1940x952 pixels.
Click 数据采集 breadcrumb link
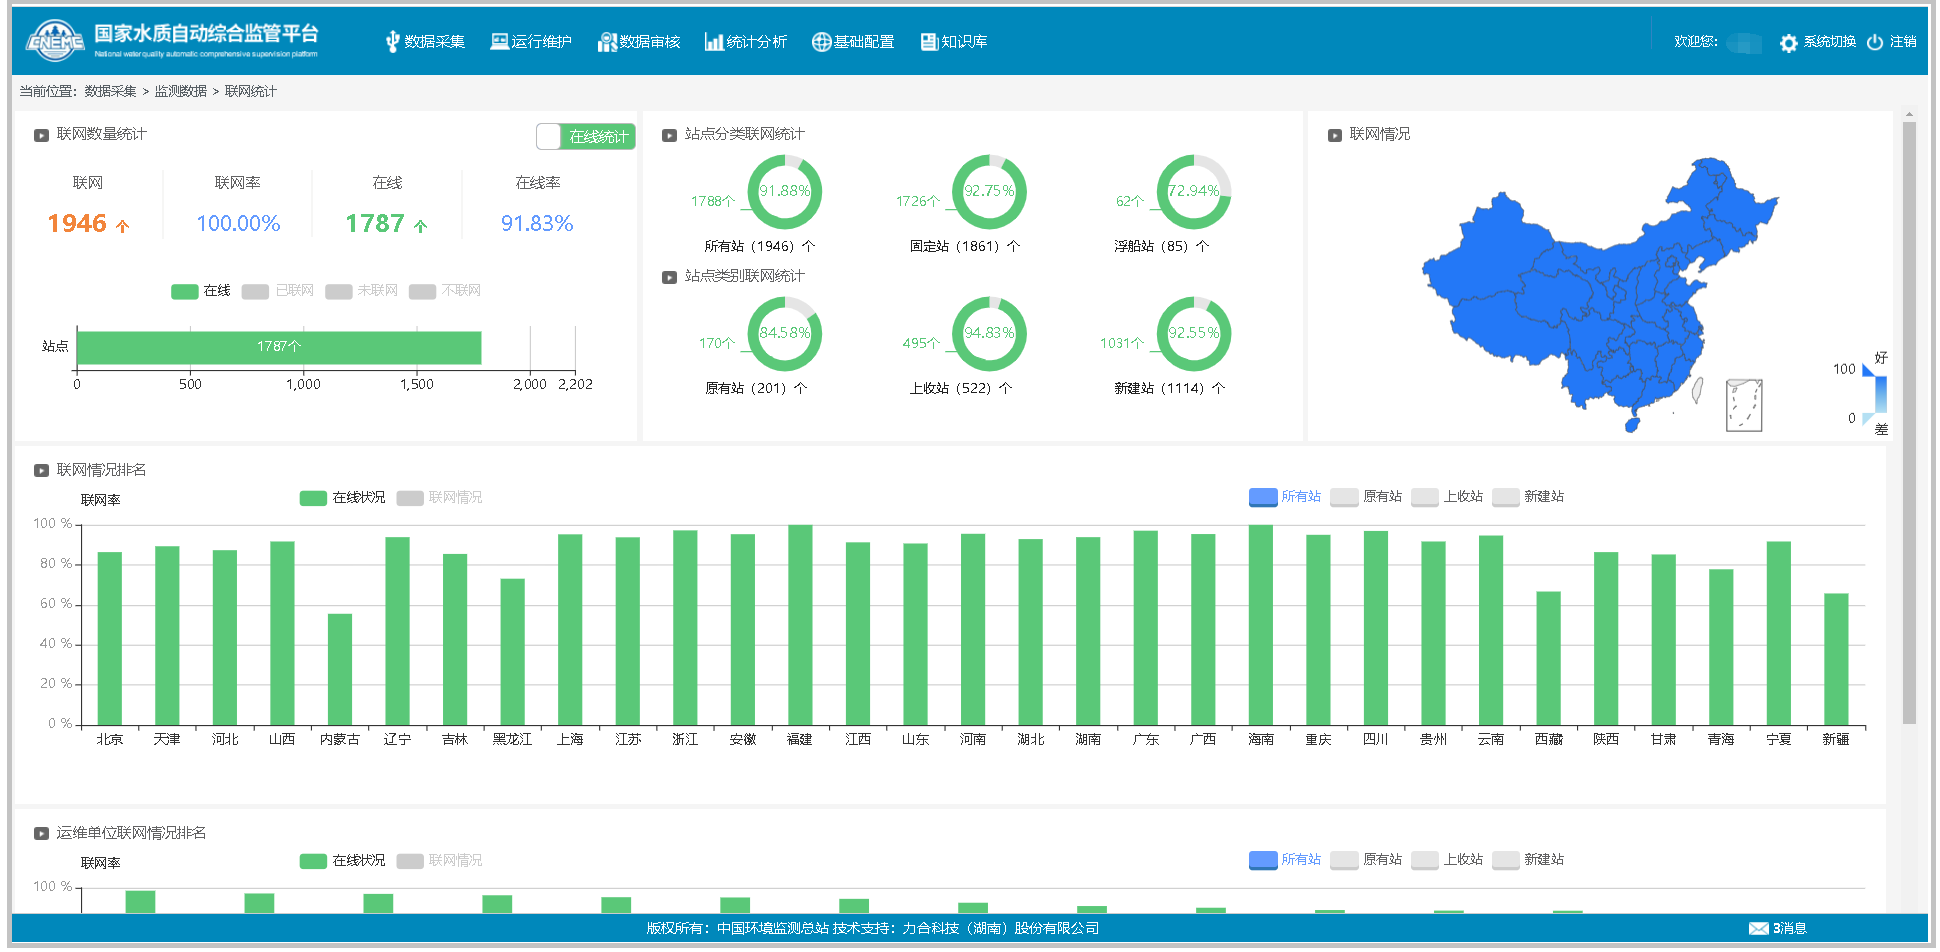110,92
